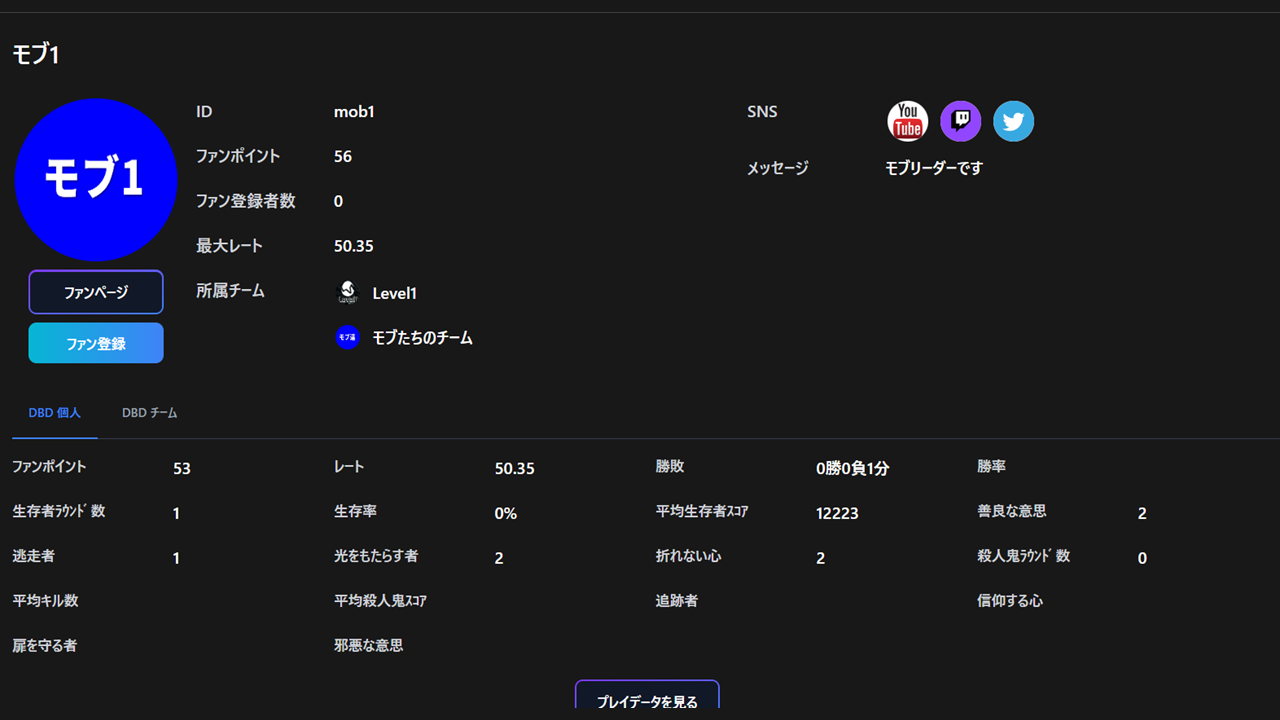Click the ファンポイント value 56
This screenshot has height=720, width=1280.
pyautogui.click(x=340, y=156)
